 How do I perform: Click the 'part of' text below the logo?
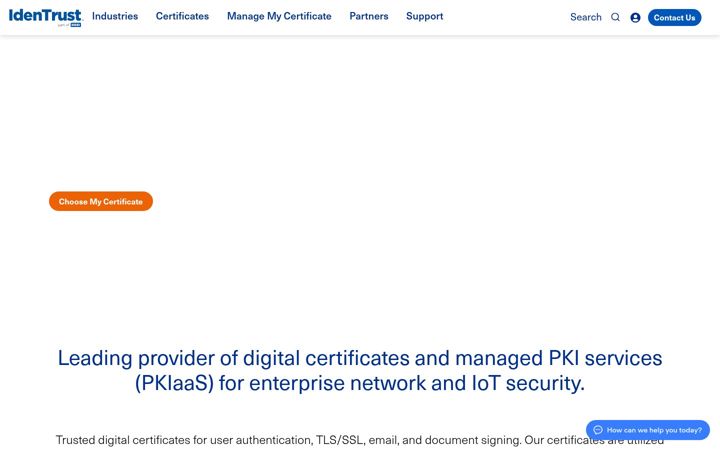63,25
